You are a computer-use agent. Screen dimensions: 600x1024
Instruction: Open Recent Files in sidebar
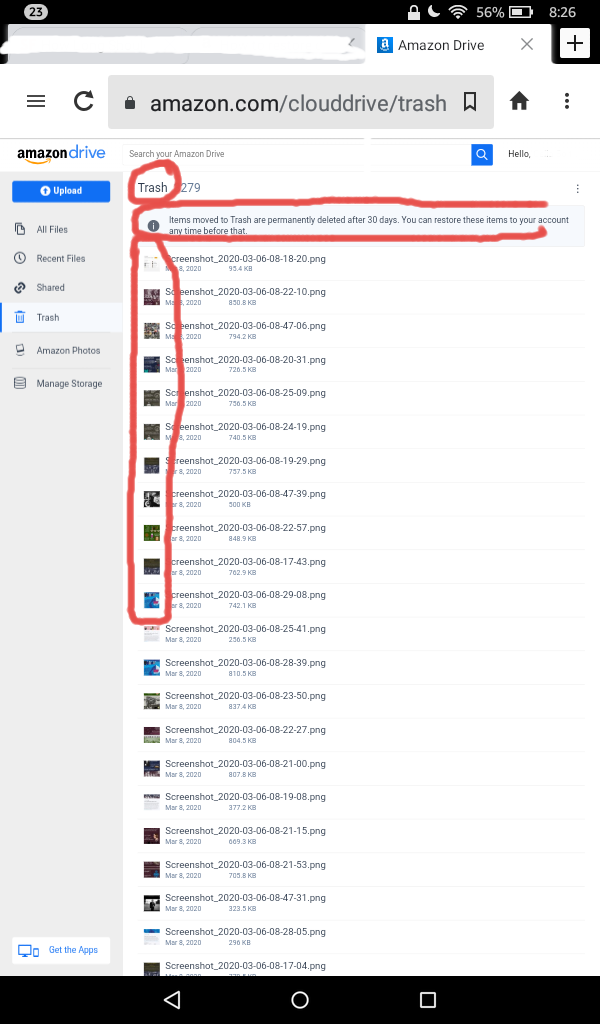(x=60, y=258)
